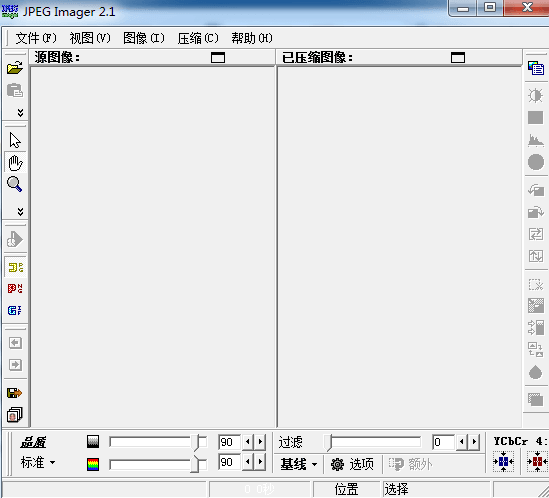Click the 额外 extra button
The image size is (549, 498).
(x=410, y=464)
